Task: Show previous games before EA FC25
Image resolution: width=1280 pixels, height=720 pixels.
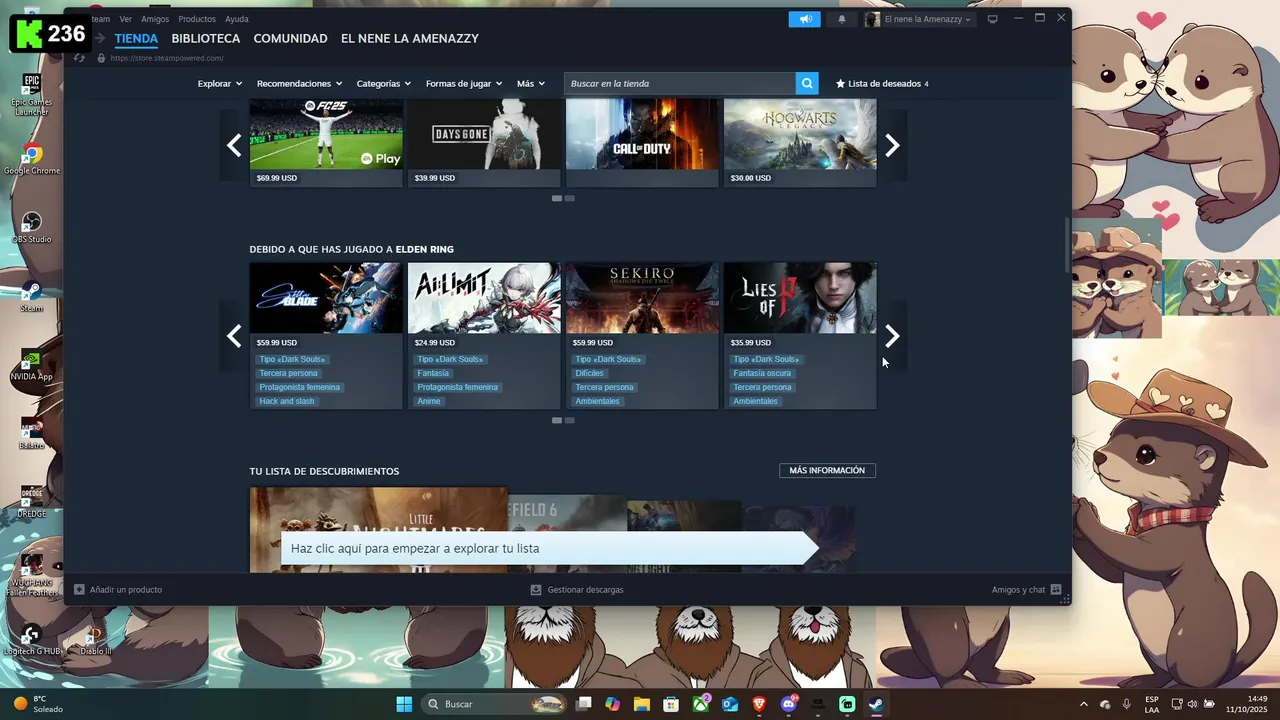Action: point(233,146)
